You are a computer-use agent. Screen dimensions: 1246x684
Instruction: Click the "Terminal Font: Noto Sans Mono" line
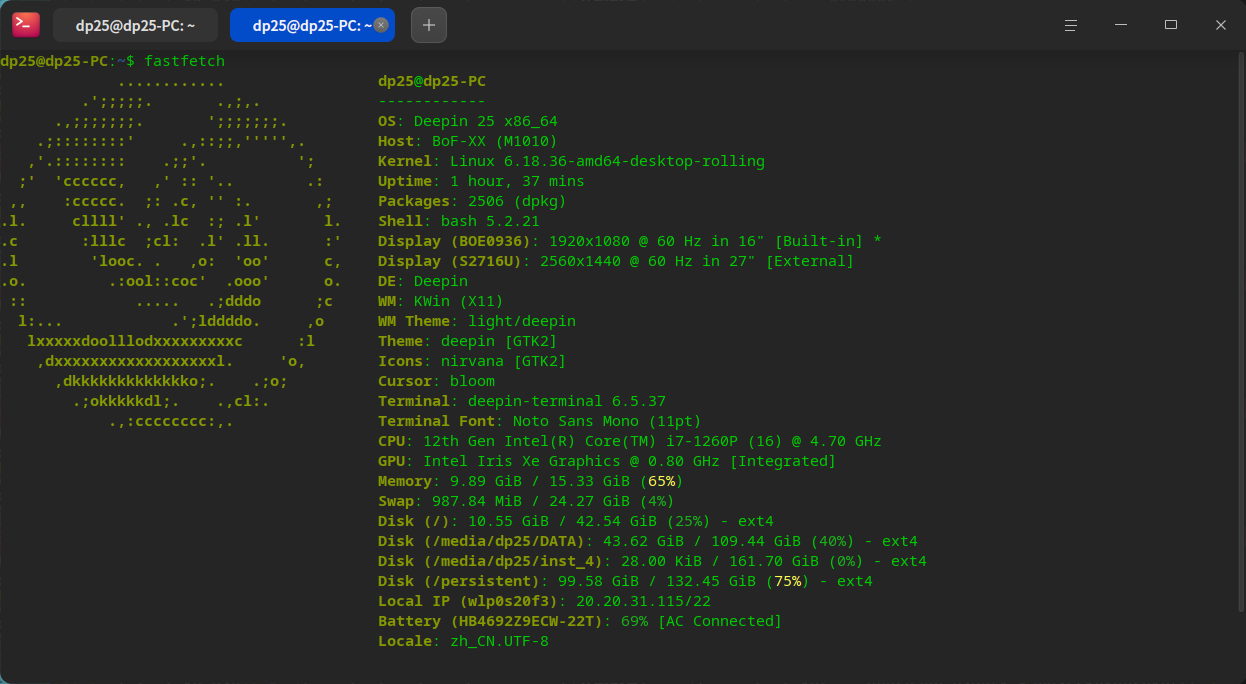tap(540, 421)
